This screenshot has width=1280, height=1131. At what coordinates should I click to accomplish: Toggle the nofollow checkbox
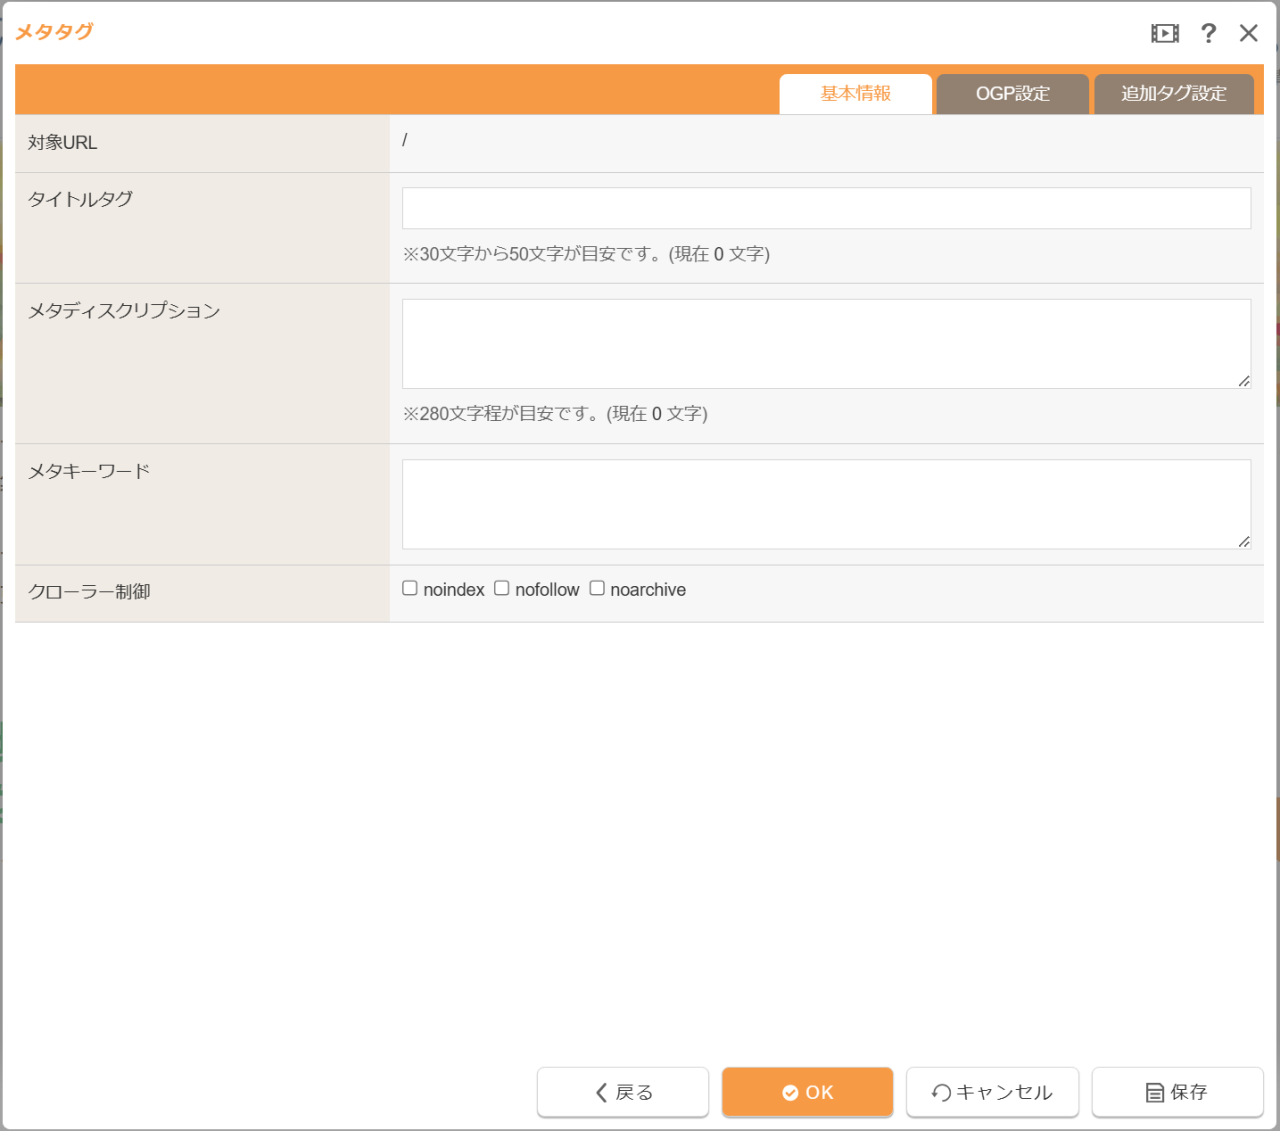click(502, 588)
